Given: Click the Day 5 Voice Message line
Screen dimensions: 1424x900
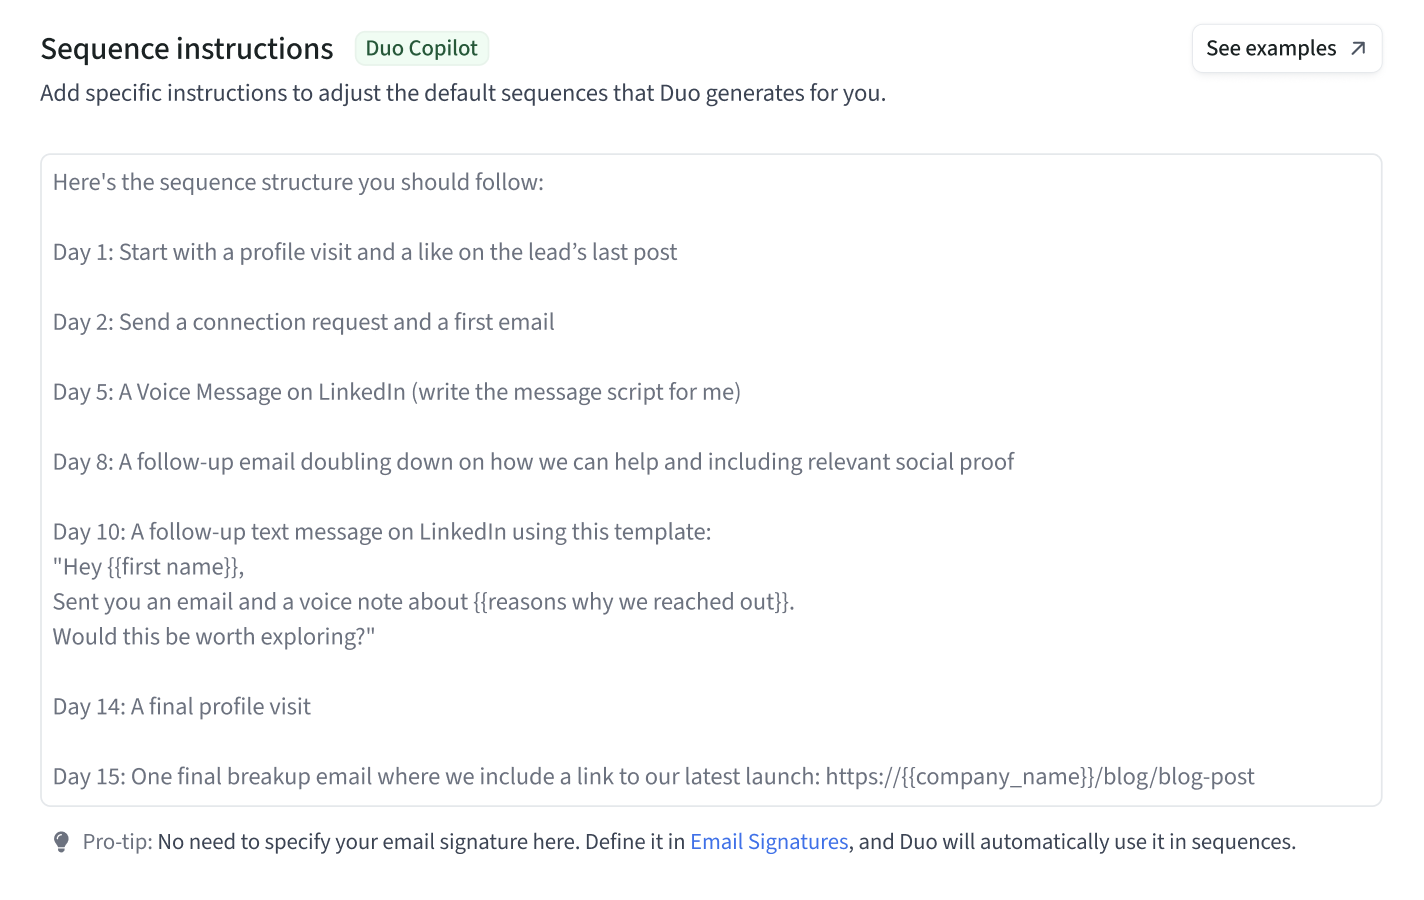Looking at the screenshot, I should [x=396, y=393].
